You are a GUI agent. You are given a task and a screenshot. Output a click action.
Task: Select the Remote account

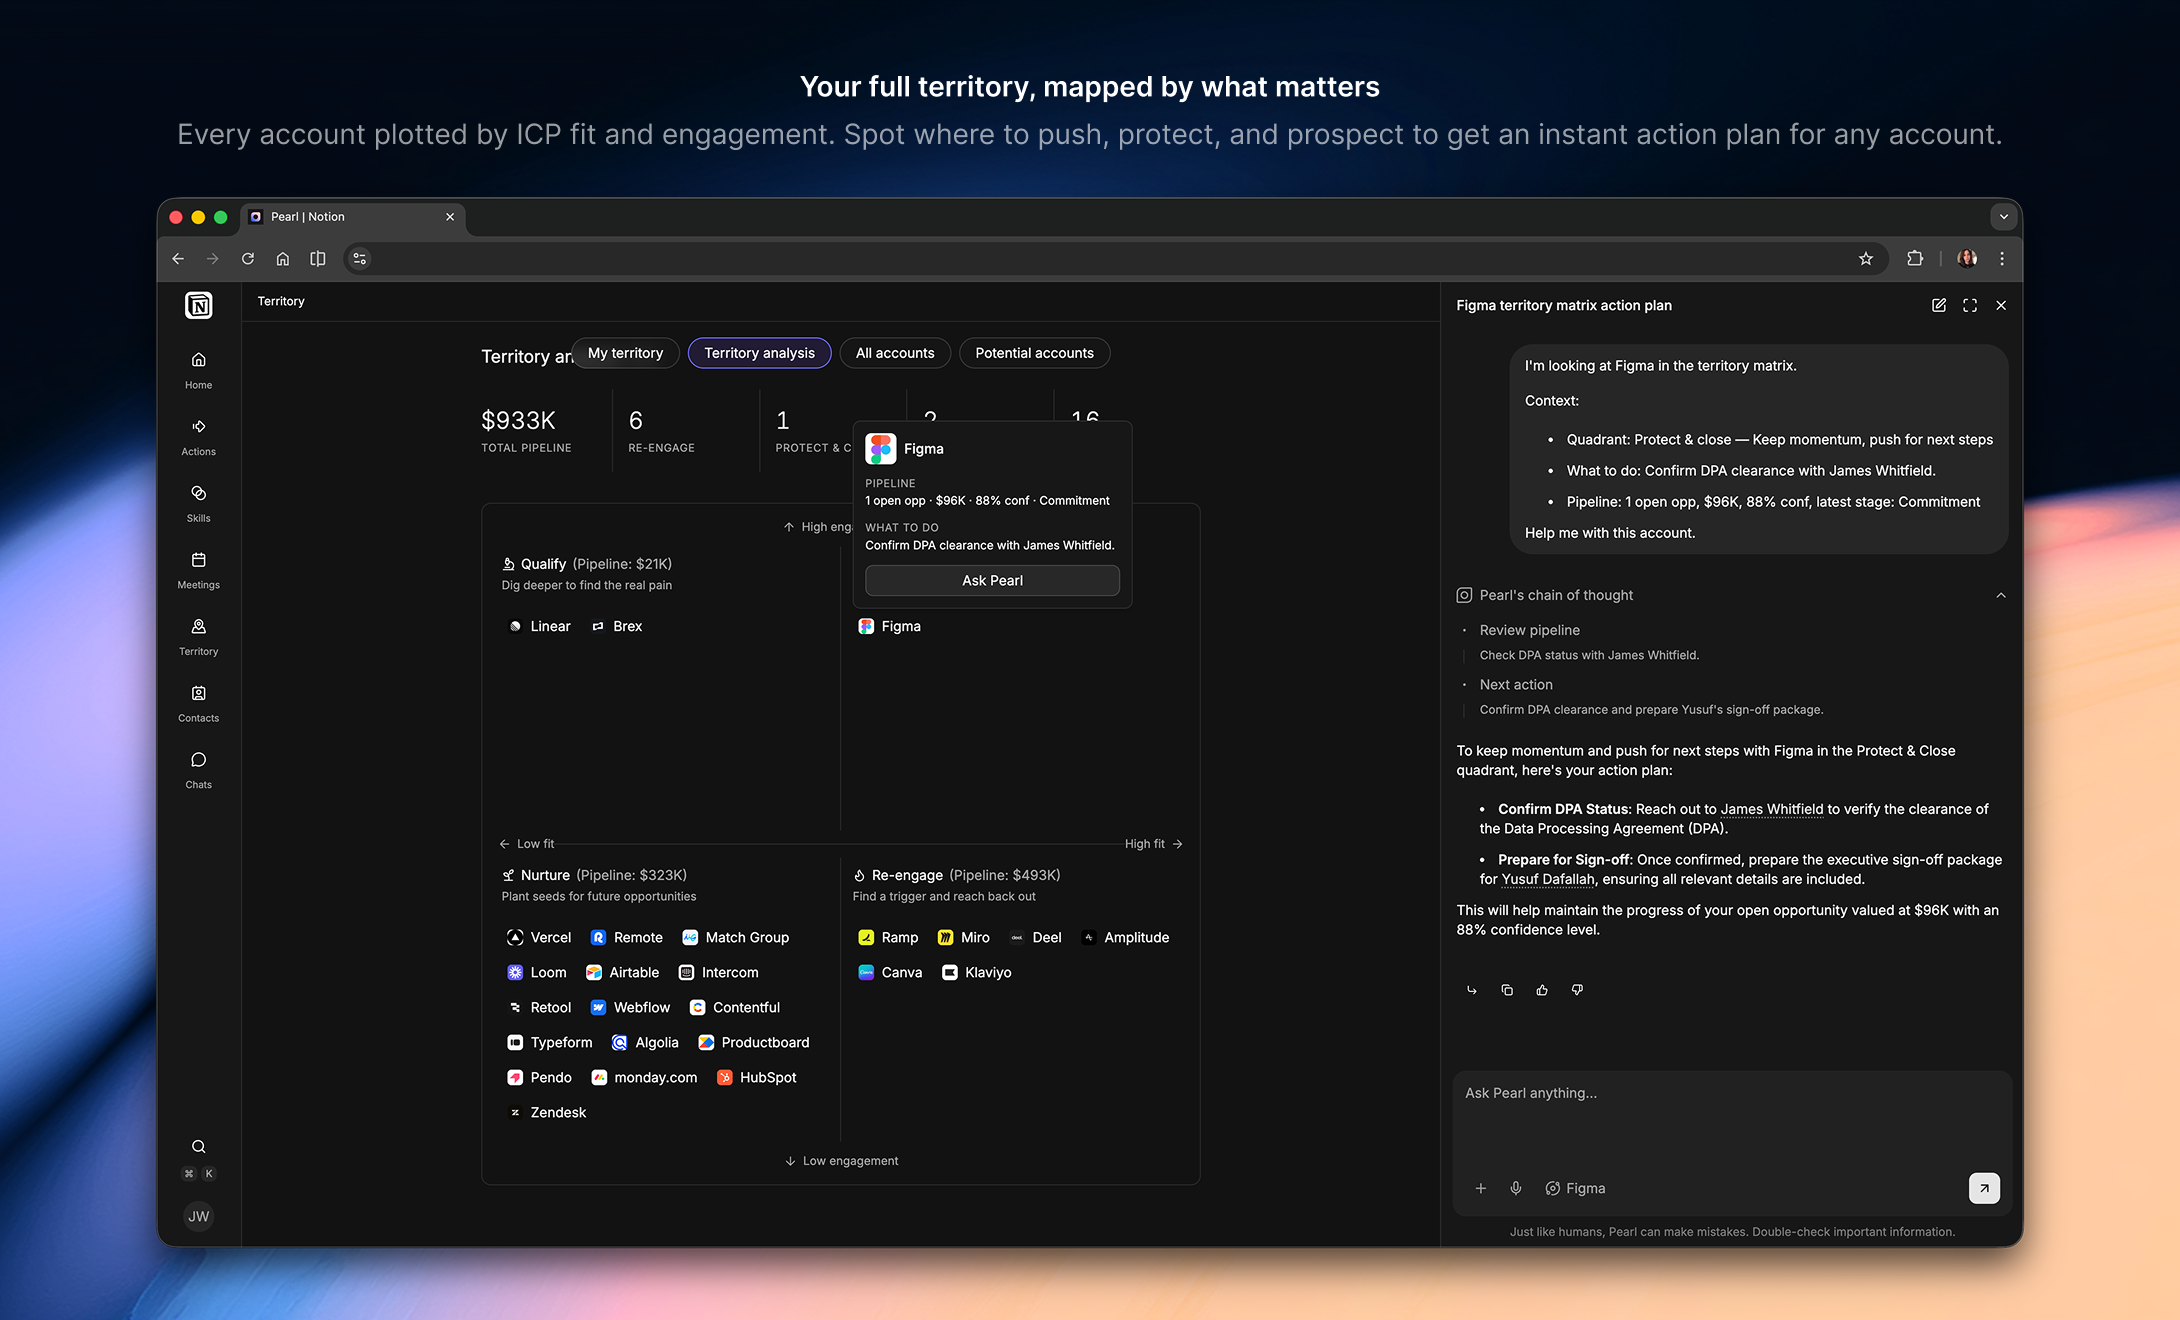click(x=627, y=937)
